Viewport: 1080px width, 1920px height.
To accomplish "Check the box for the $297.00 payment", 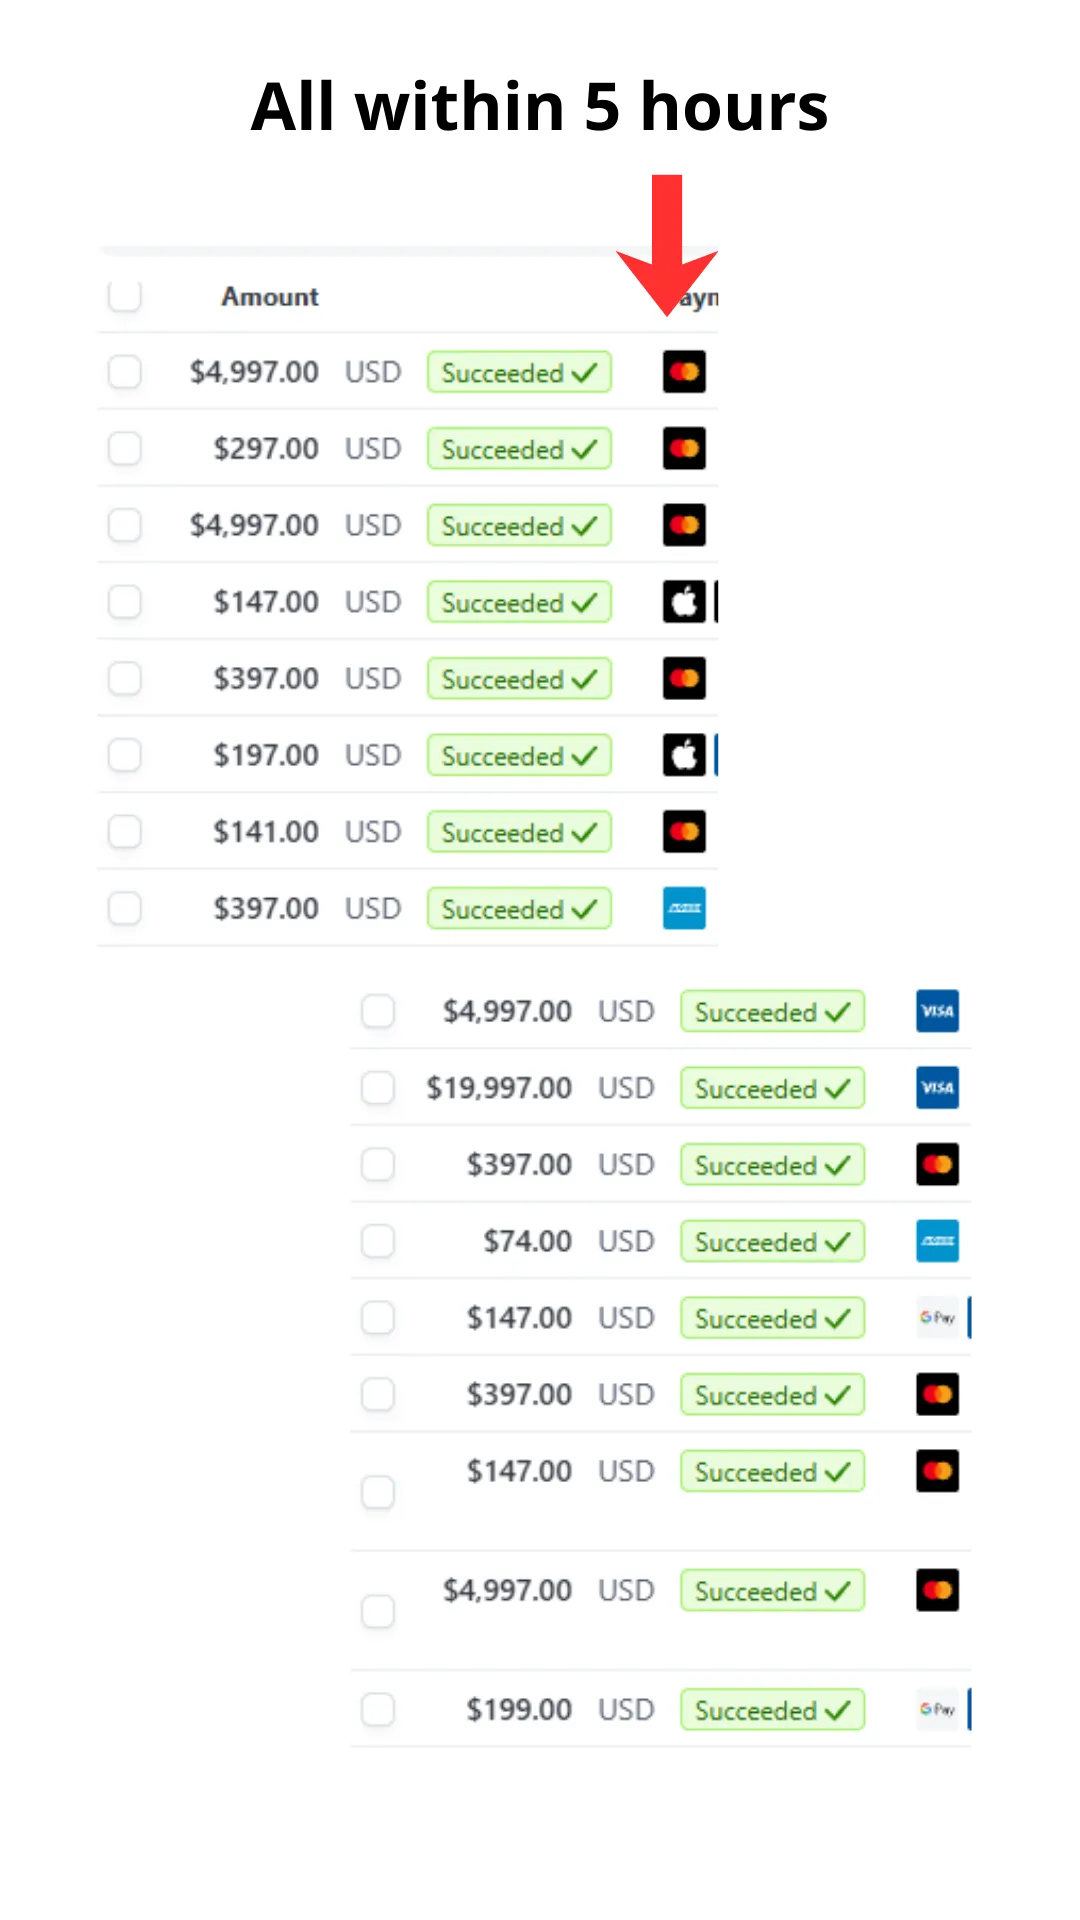I will click(124, 448).
